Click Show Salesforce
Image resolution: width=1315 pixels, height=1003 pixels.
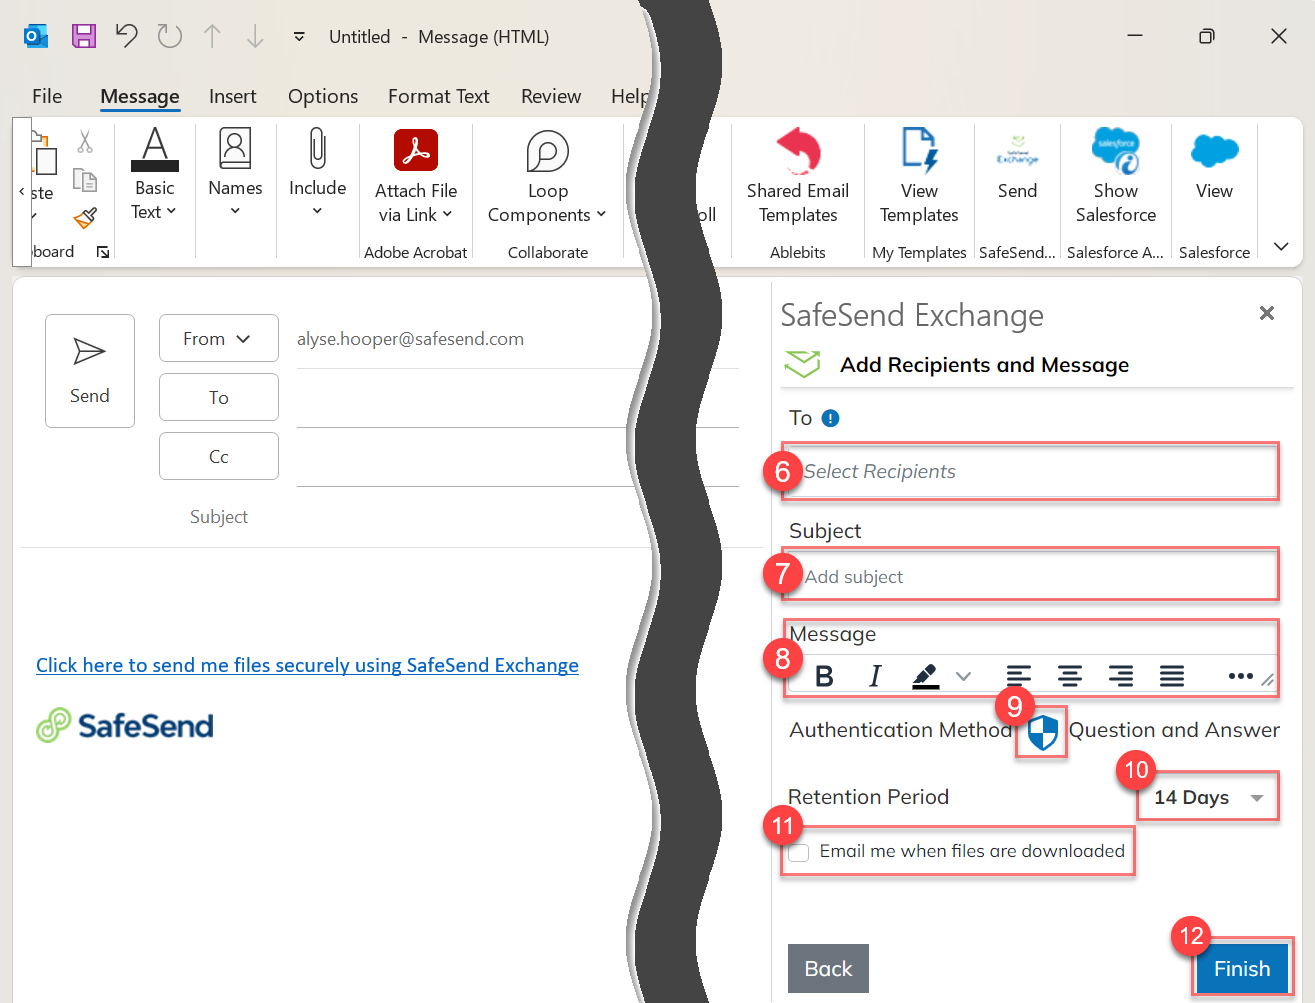[x=1114, y=180]
